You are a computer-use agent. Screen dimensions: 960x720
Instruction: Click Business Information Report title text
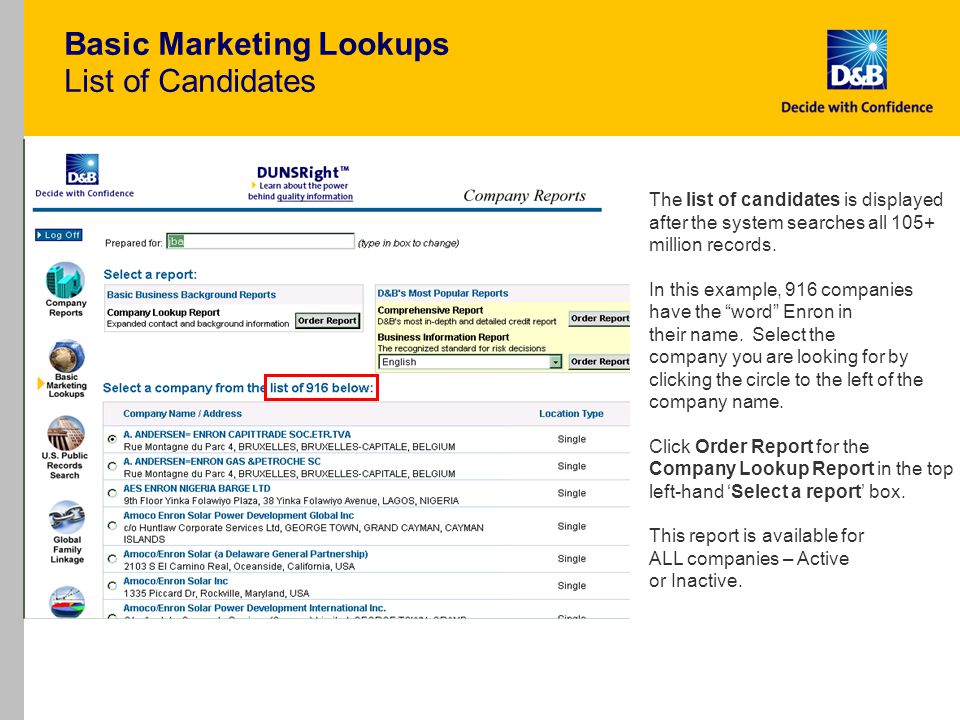443,337
